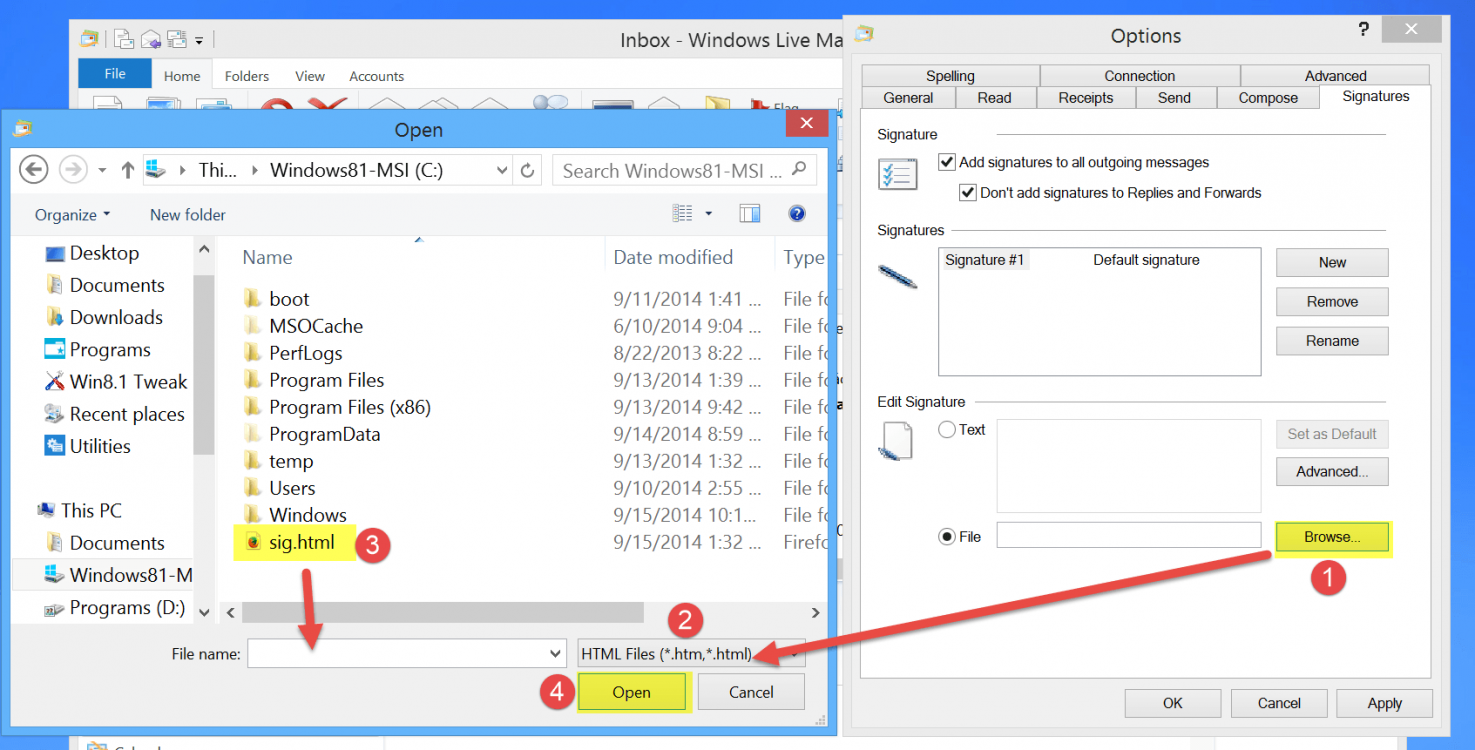The width and height of the screenshot is (1475, 750).
Task: Switch to the Accounts ribbon tab
Action: coord(377,76)
